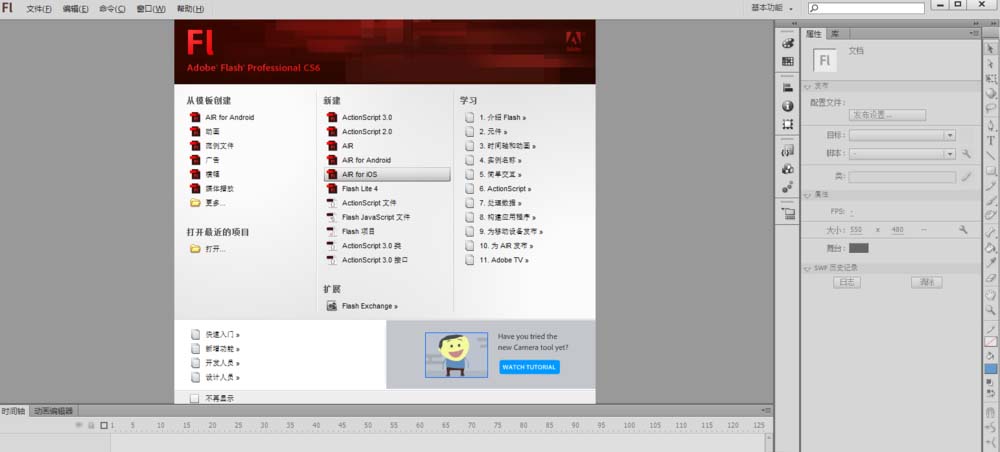Open the 基本功能 workspace switcher
The width and height of the screenshot is (1000, 452).
tap(772, 8)
